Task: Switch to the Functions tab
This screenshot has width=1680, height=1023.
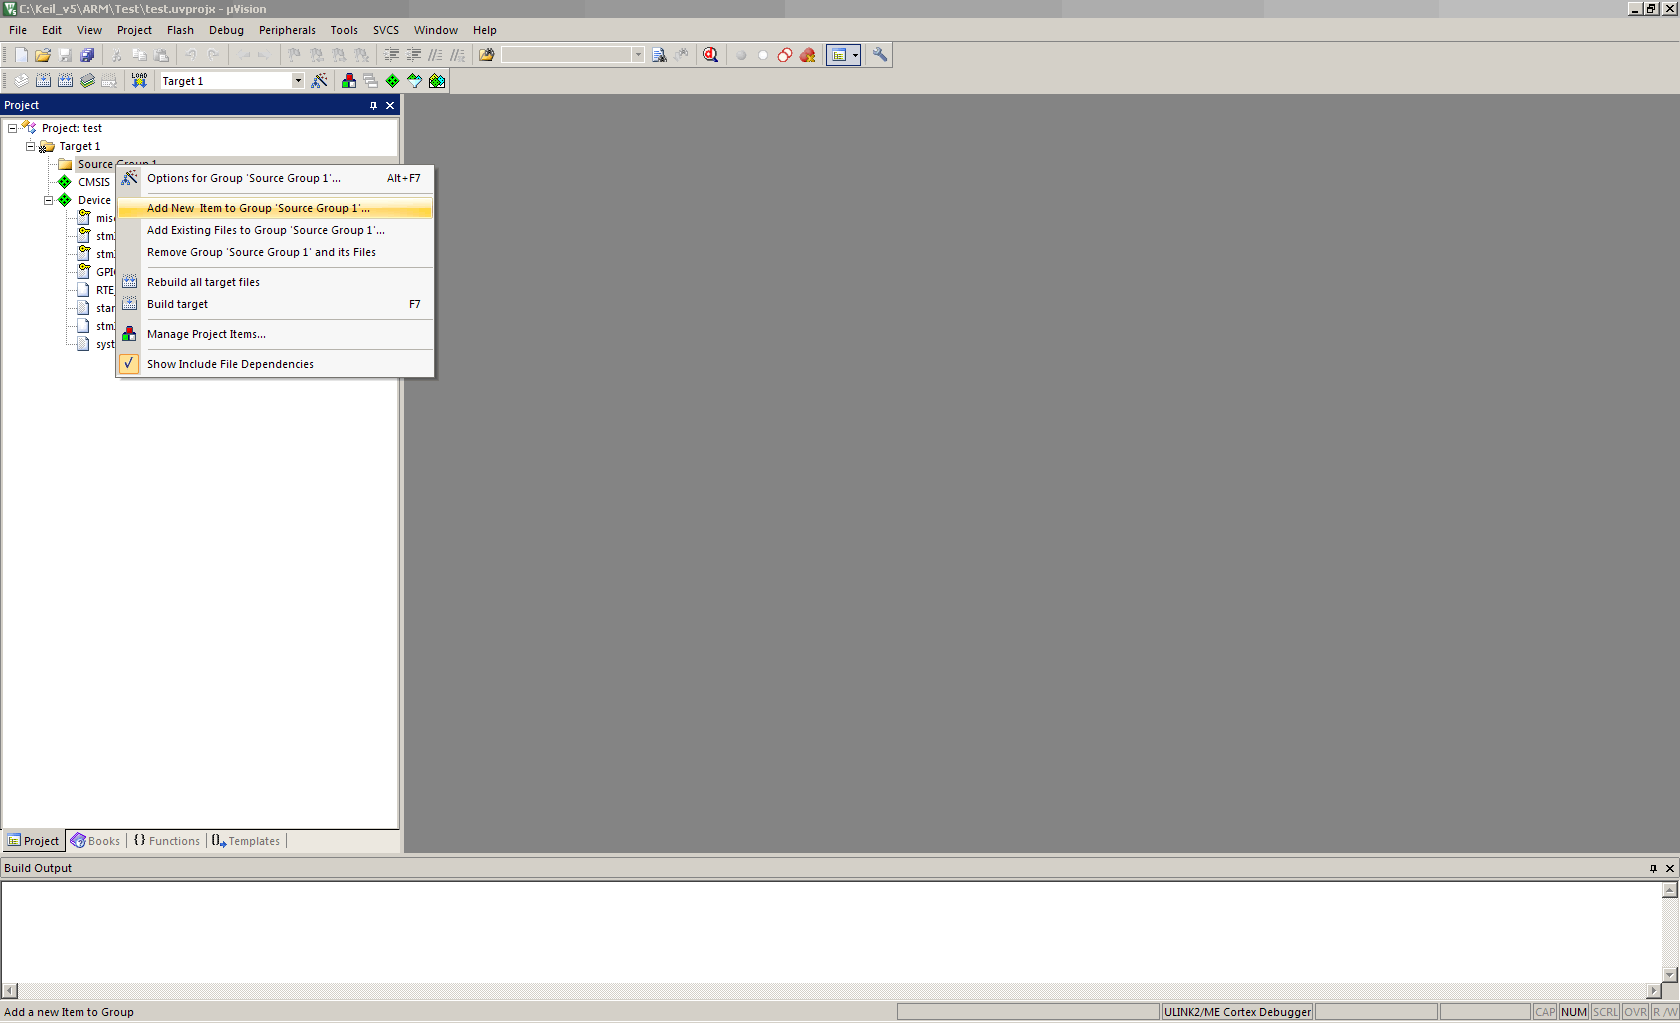Action: (167, 841)
